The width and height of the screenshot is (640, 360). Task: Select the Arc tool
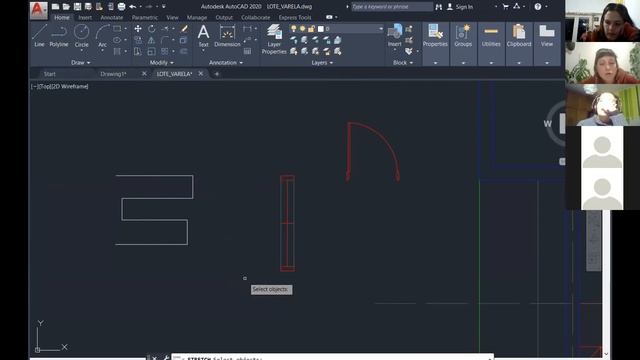click(102, 36)
